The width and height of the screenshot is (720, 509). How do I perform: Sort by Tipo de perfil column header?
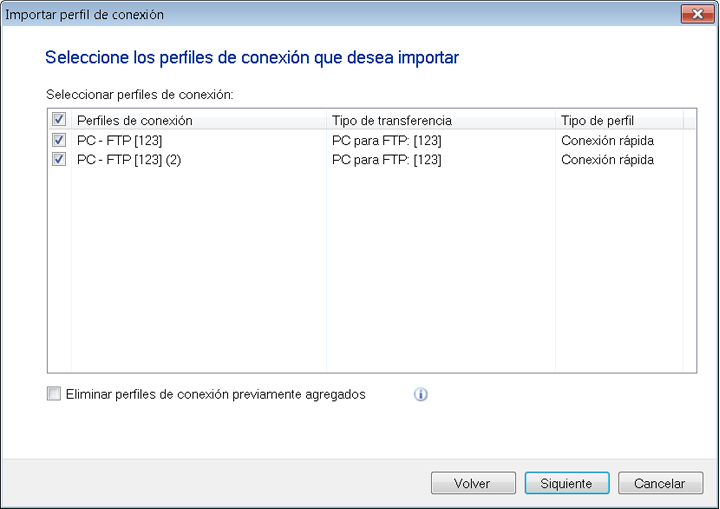pyautogui.click(x=618, y=120)
